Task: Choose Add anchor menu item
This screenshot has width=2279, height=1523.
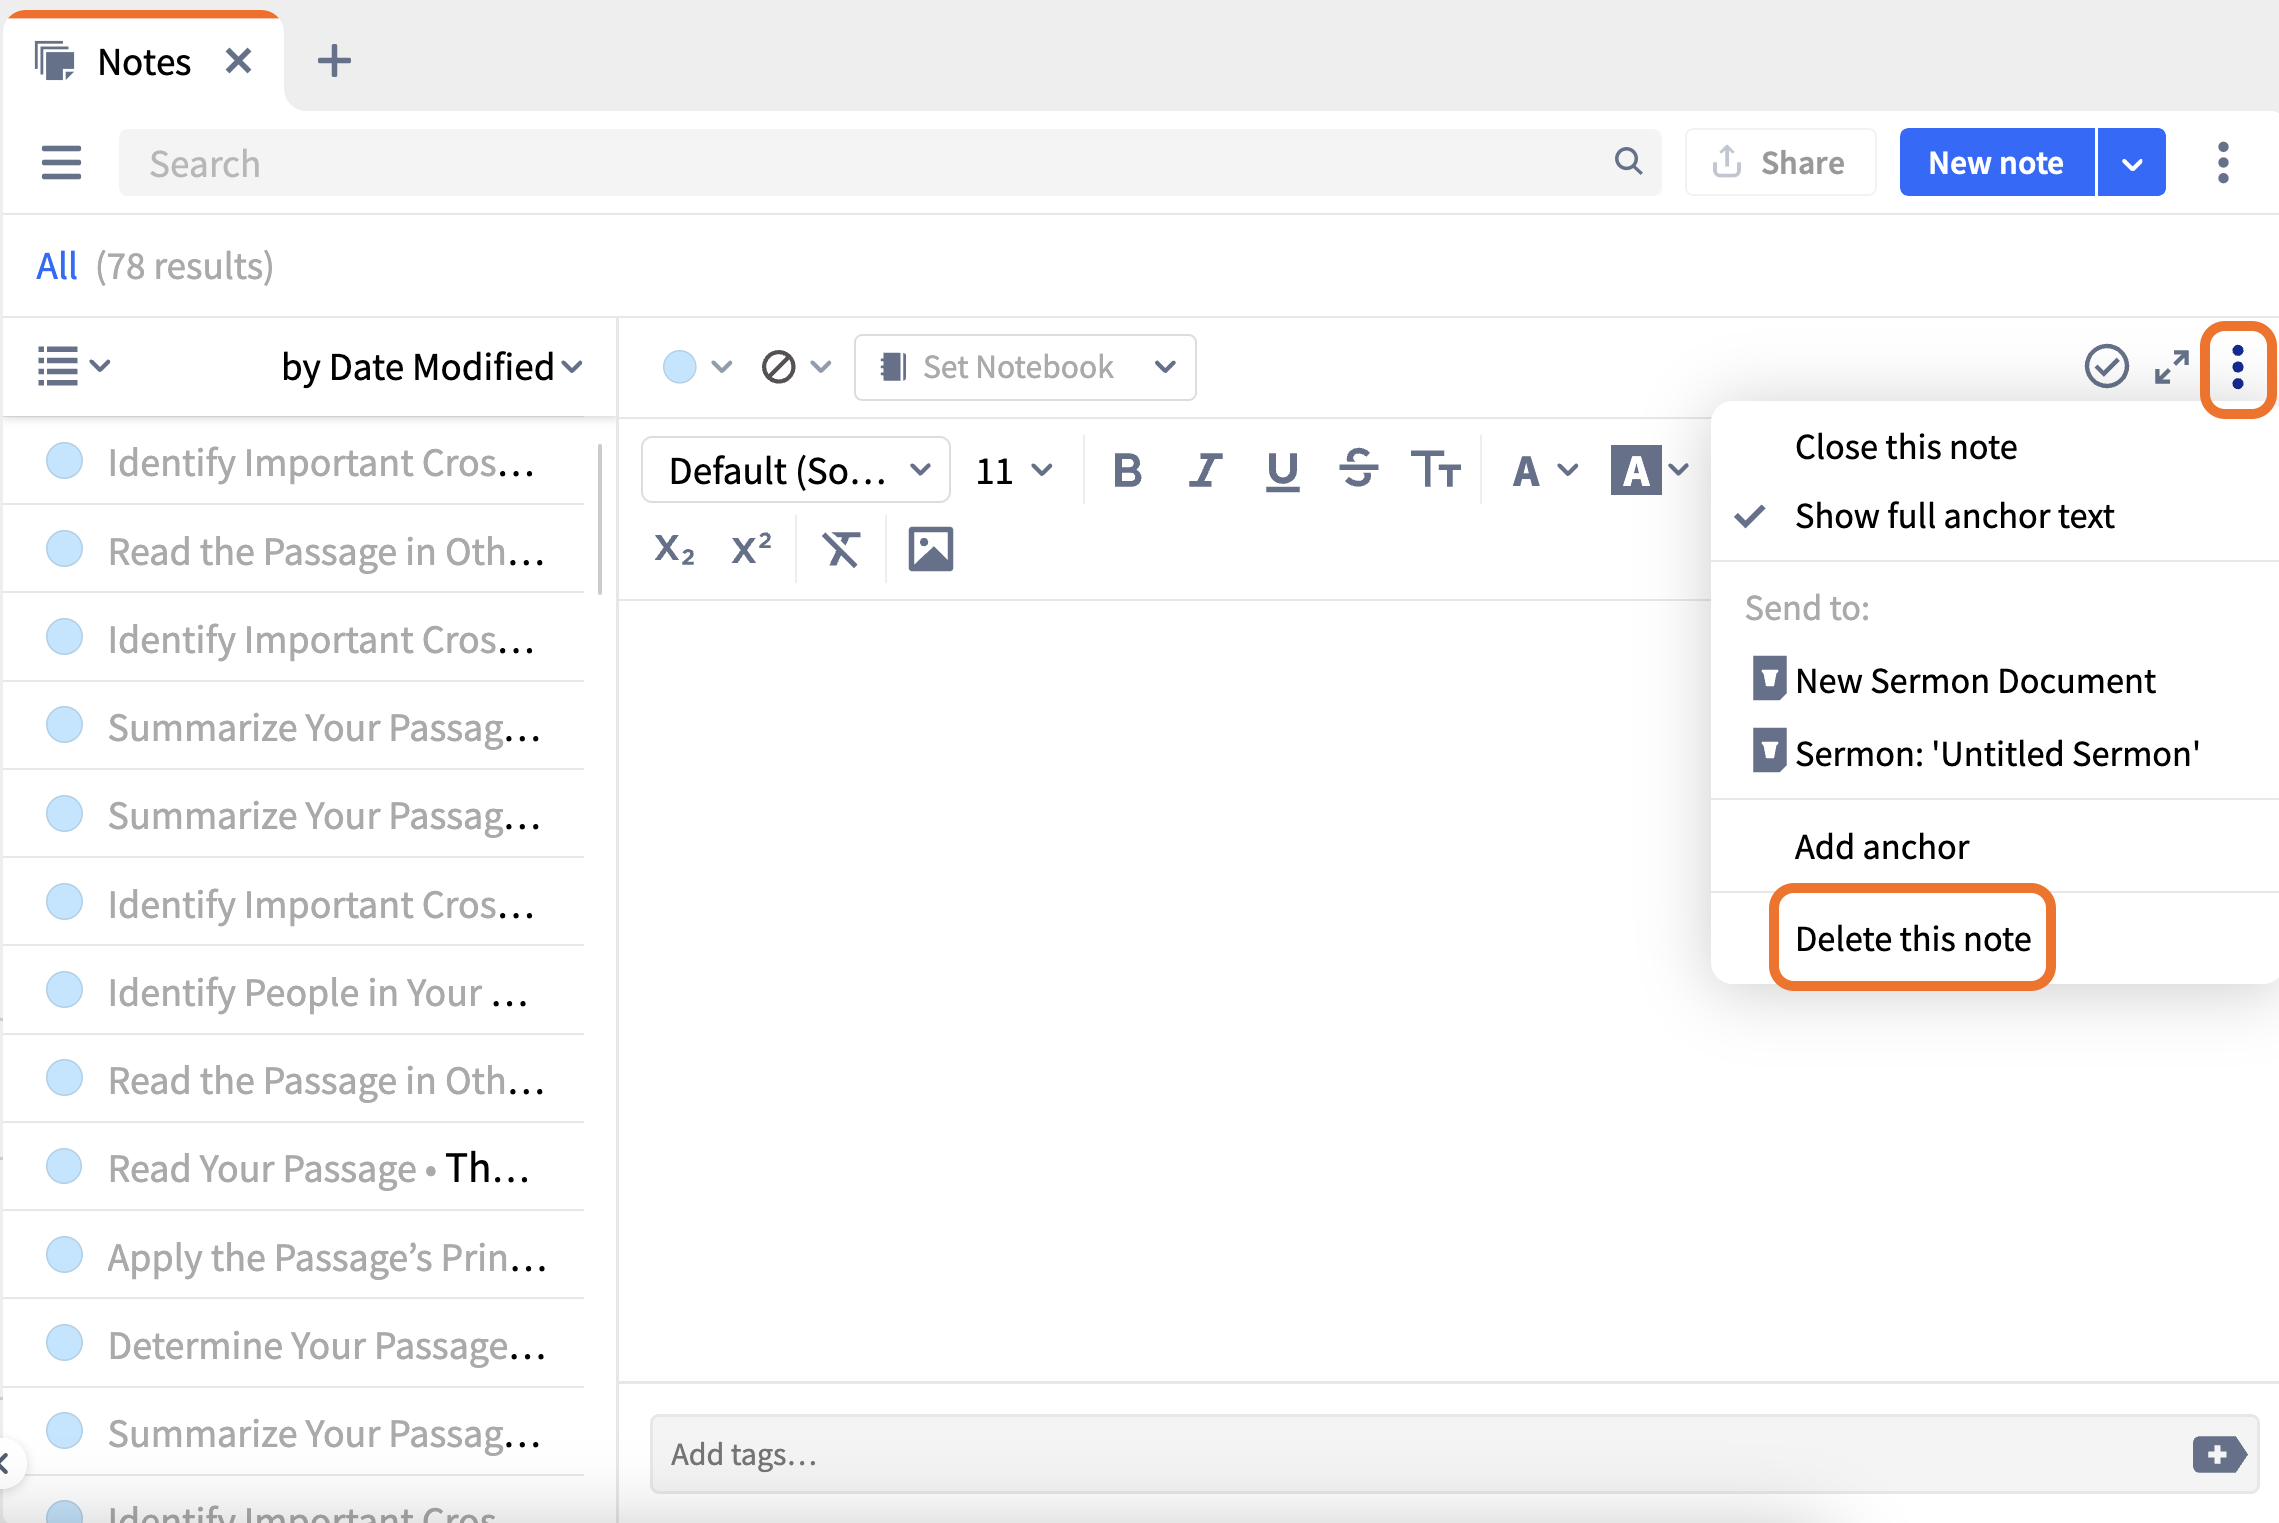Action: (1881, 847)
